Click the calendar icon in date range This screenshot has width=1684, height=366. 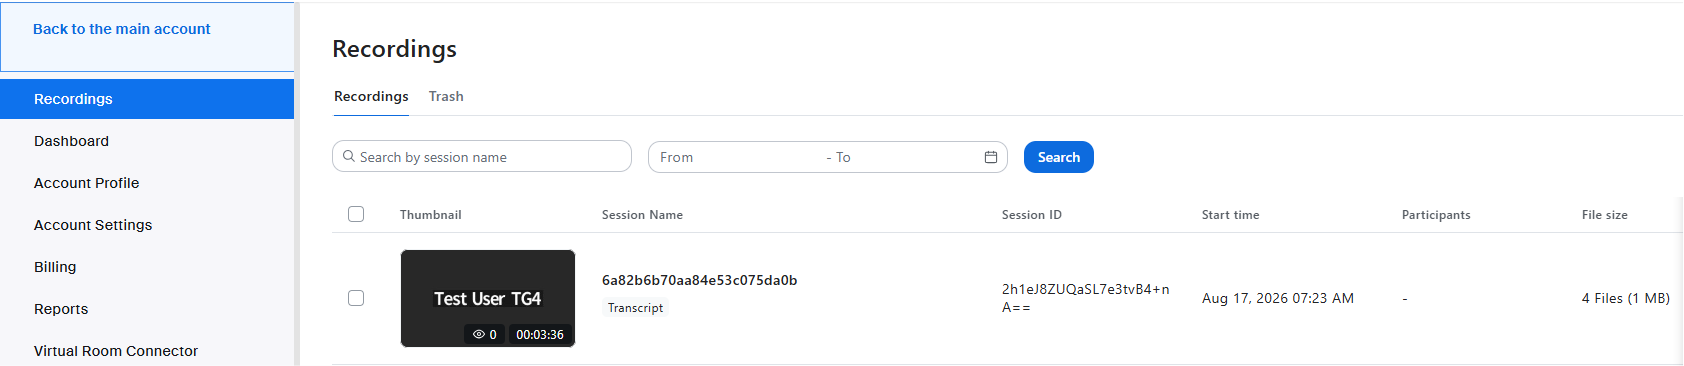click(x=990, y=157)
